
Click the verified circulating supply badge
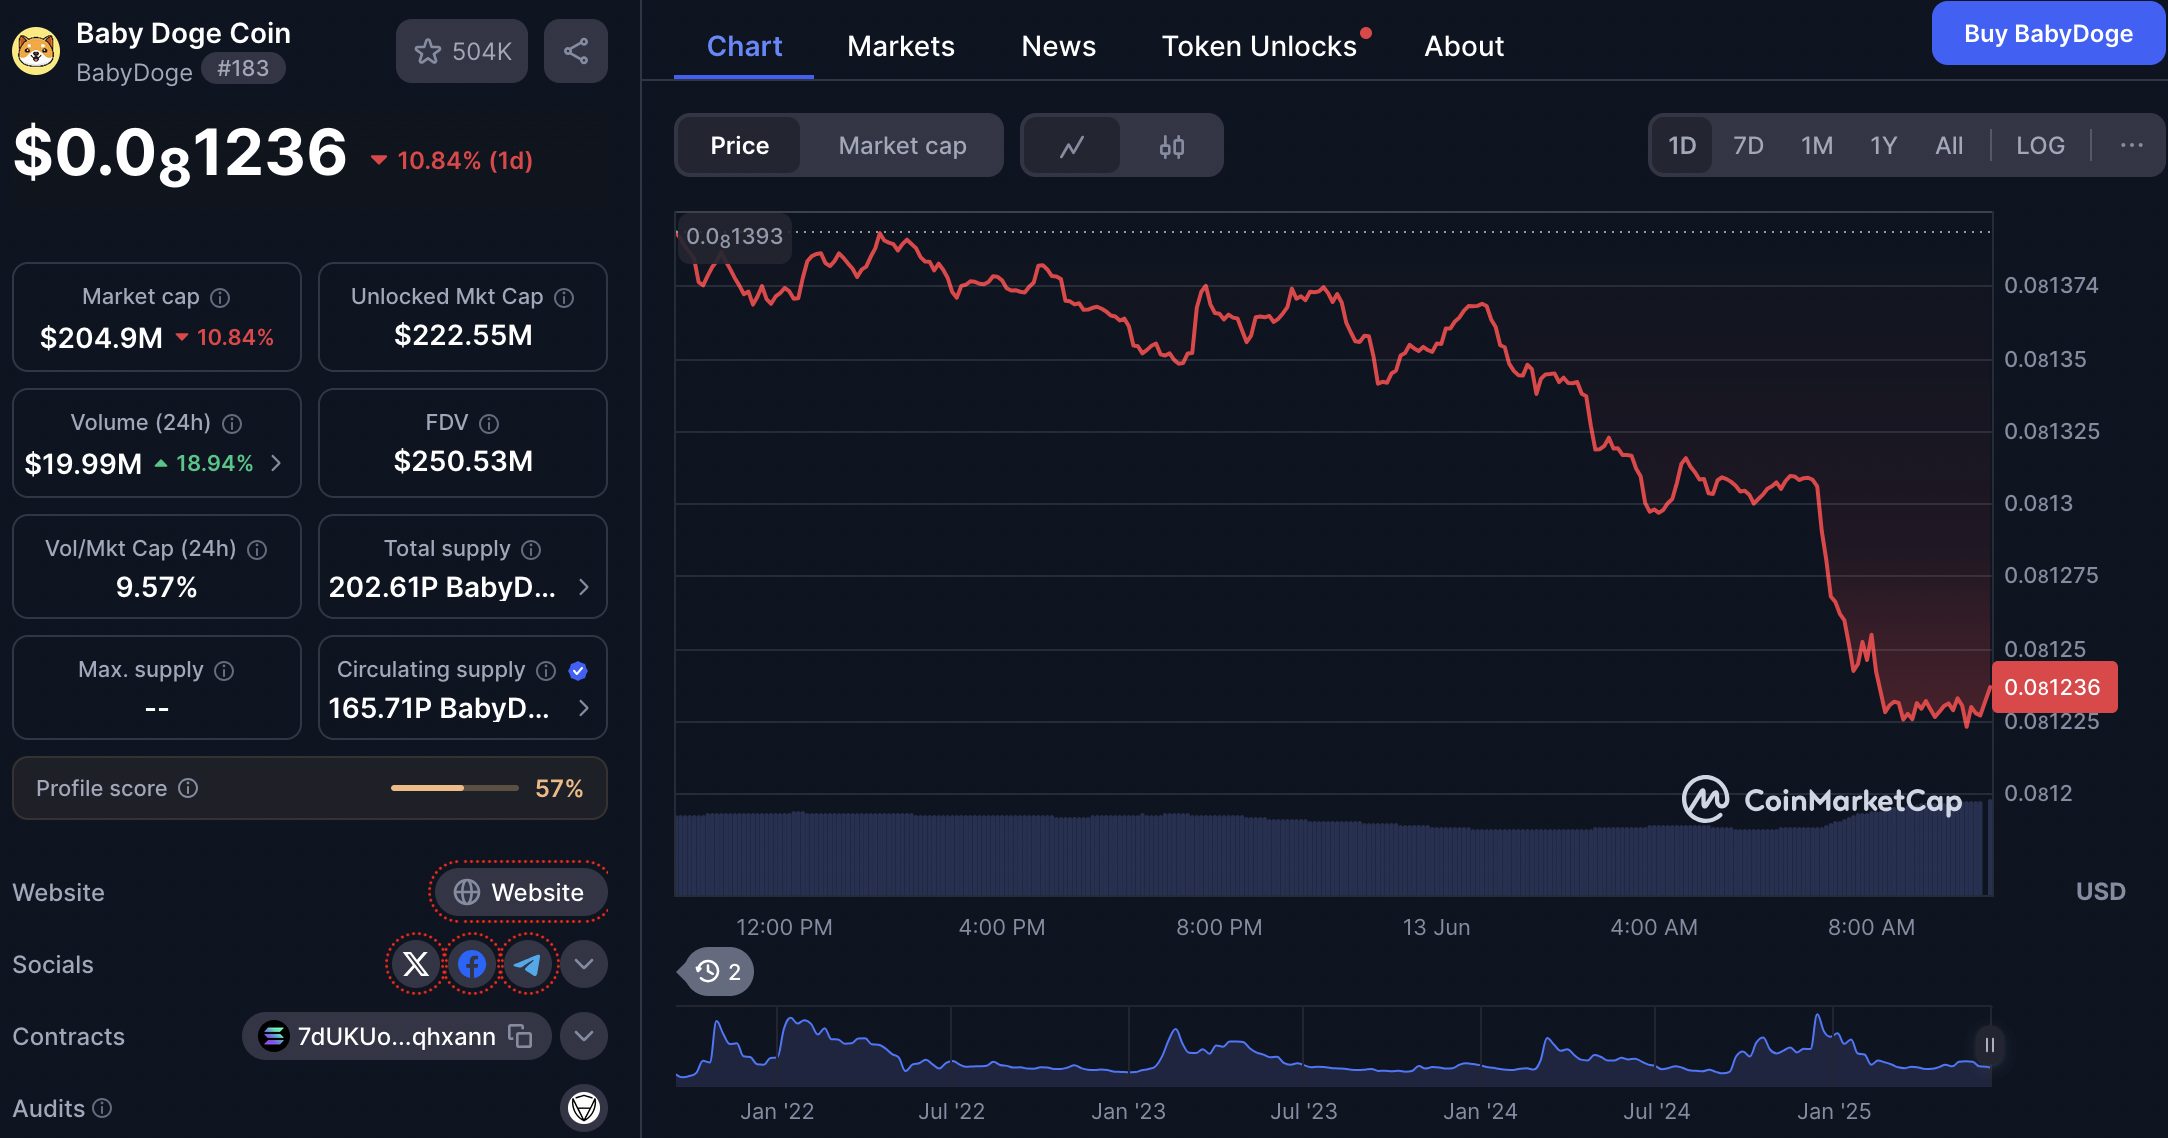click(x=578, y=671)
